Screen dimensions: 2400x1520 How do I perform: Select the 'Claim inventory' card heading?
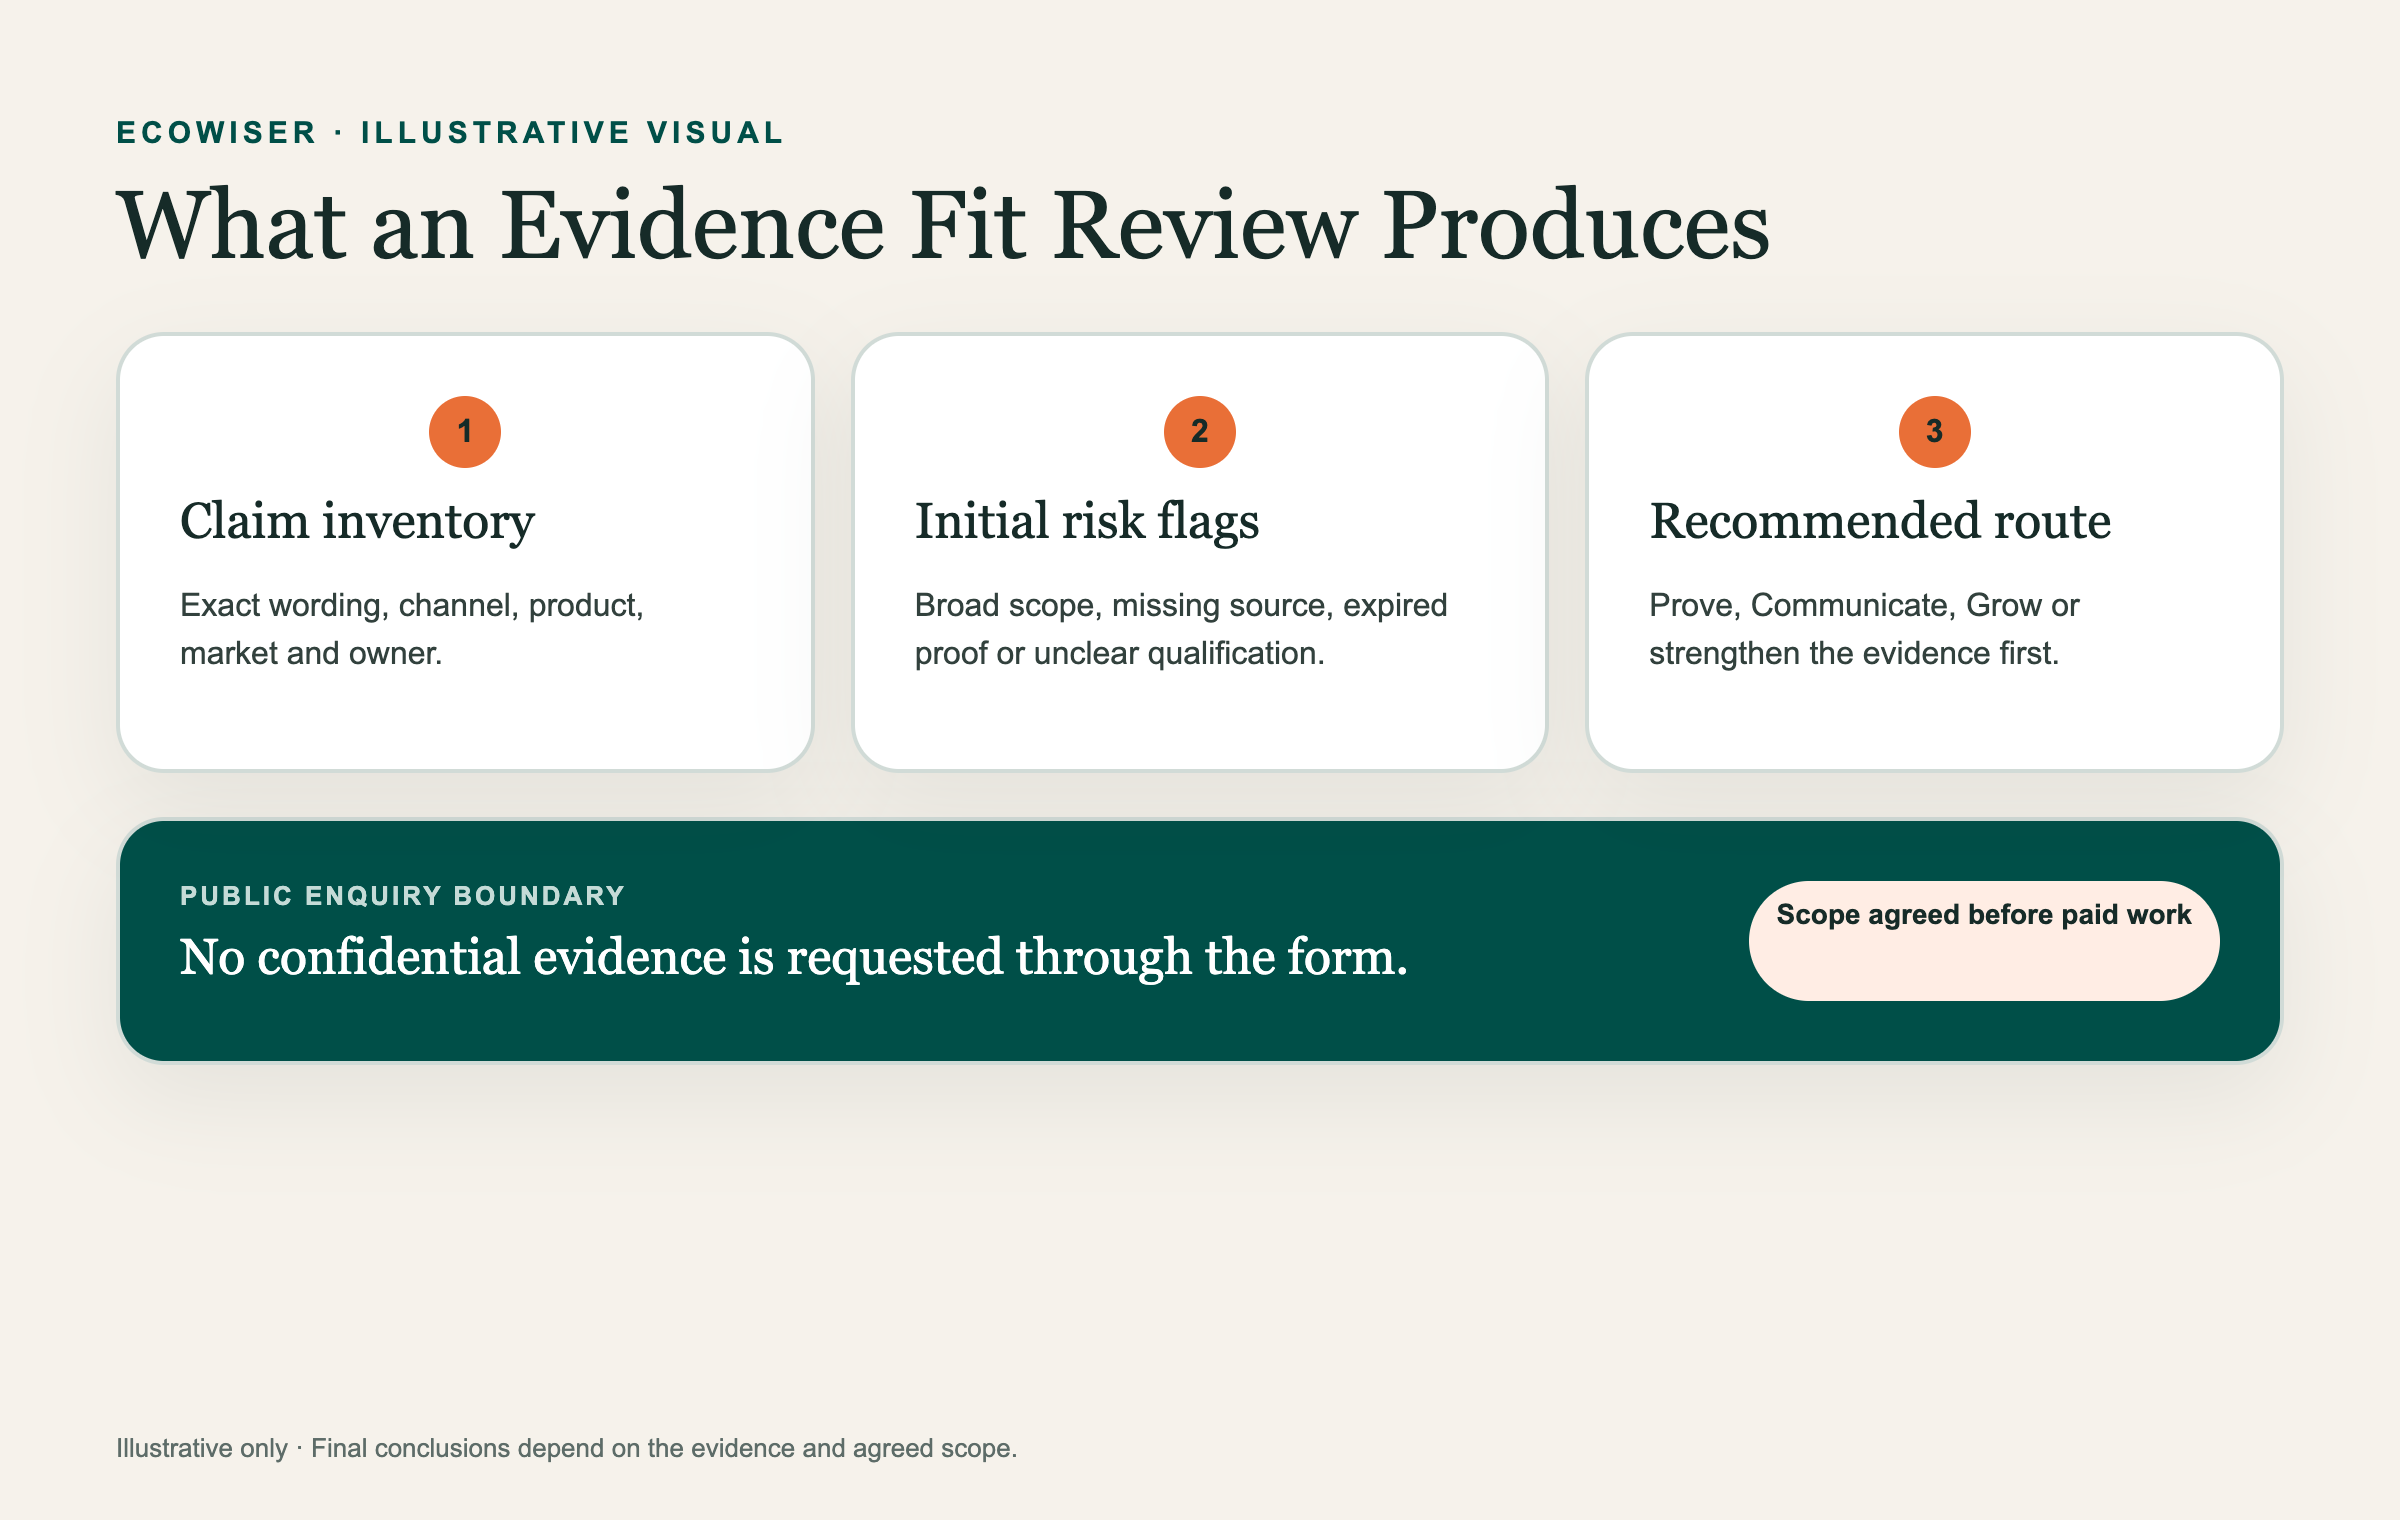point(357,522)
